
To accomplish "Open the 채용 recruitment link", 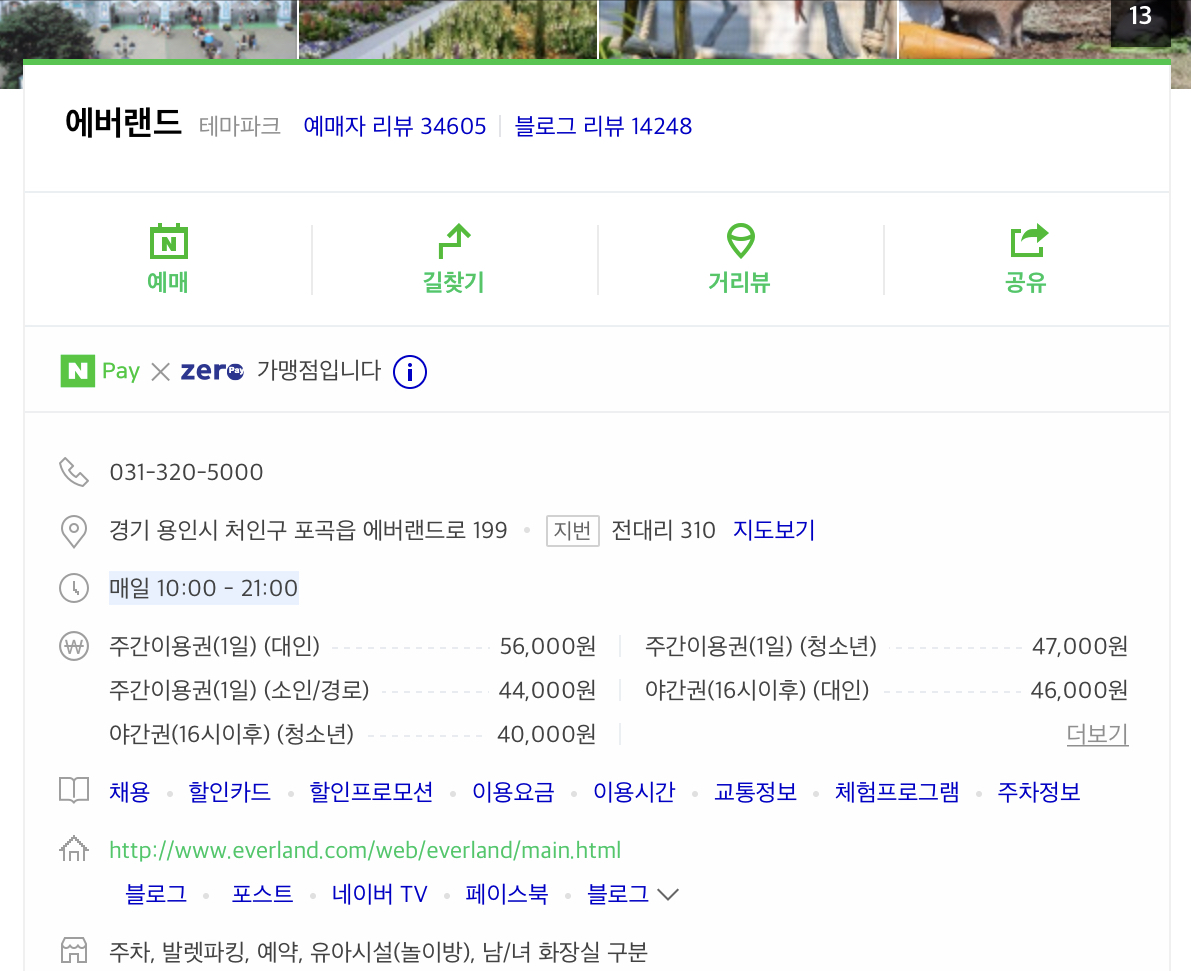I will click(129, 792).
